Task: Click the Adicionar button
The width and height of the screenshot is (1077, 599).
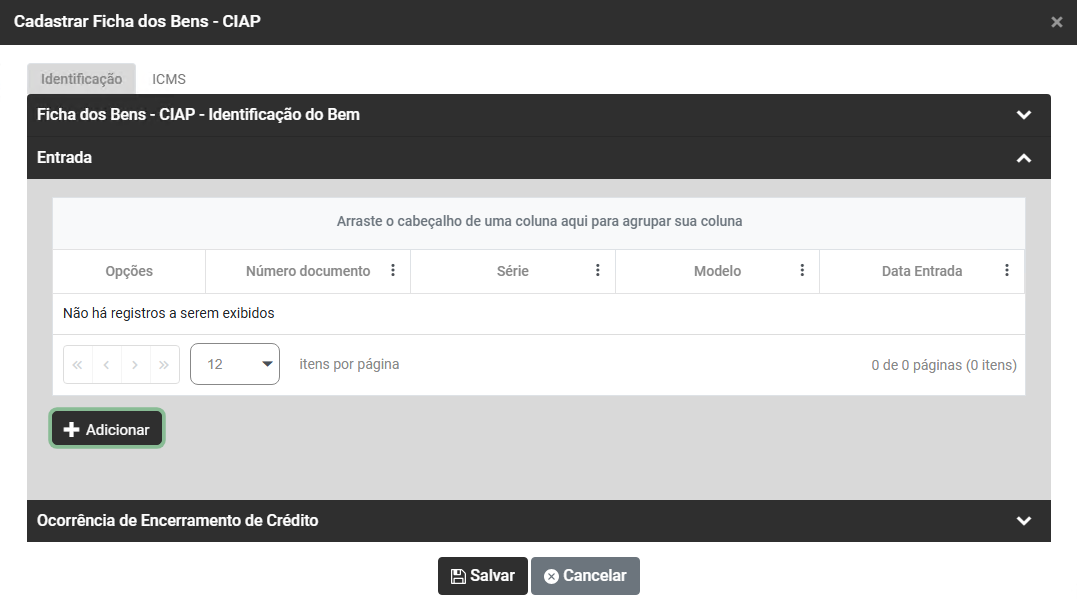Action: point(107,430)
